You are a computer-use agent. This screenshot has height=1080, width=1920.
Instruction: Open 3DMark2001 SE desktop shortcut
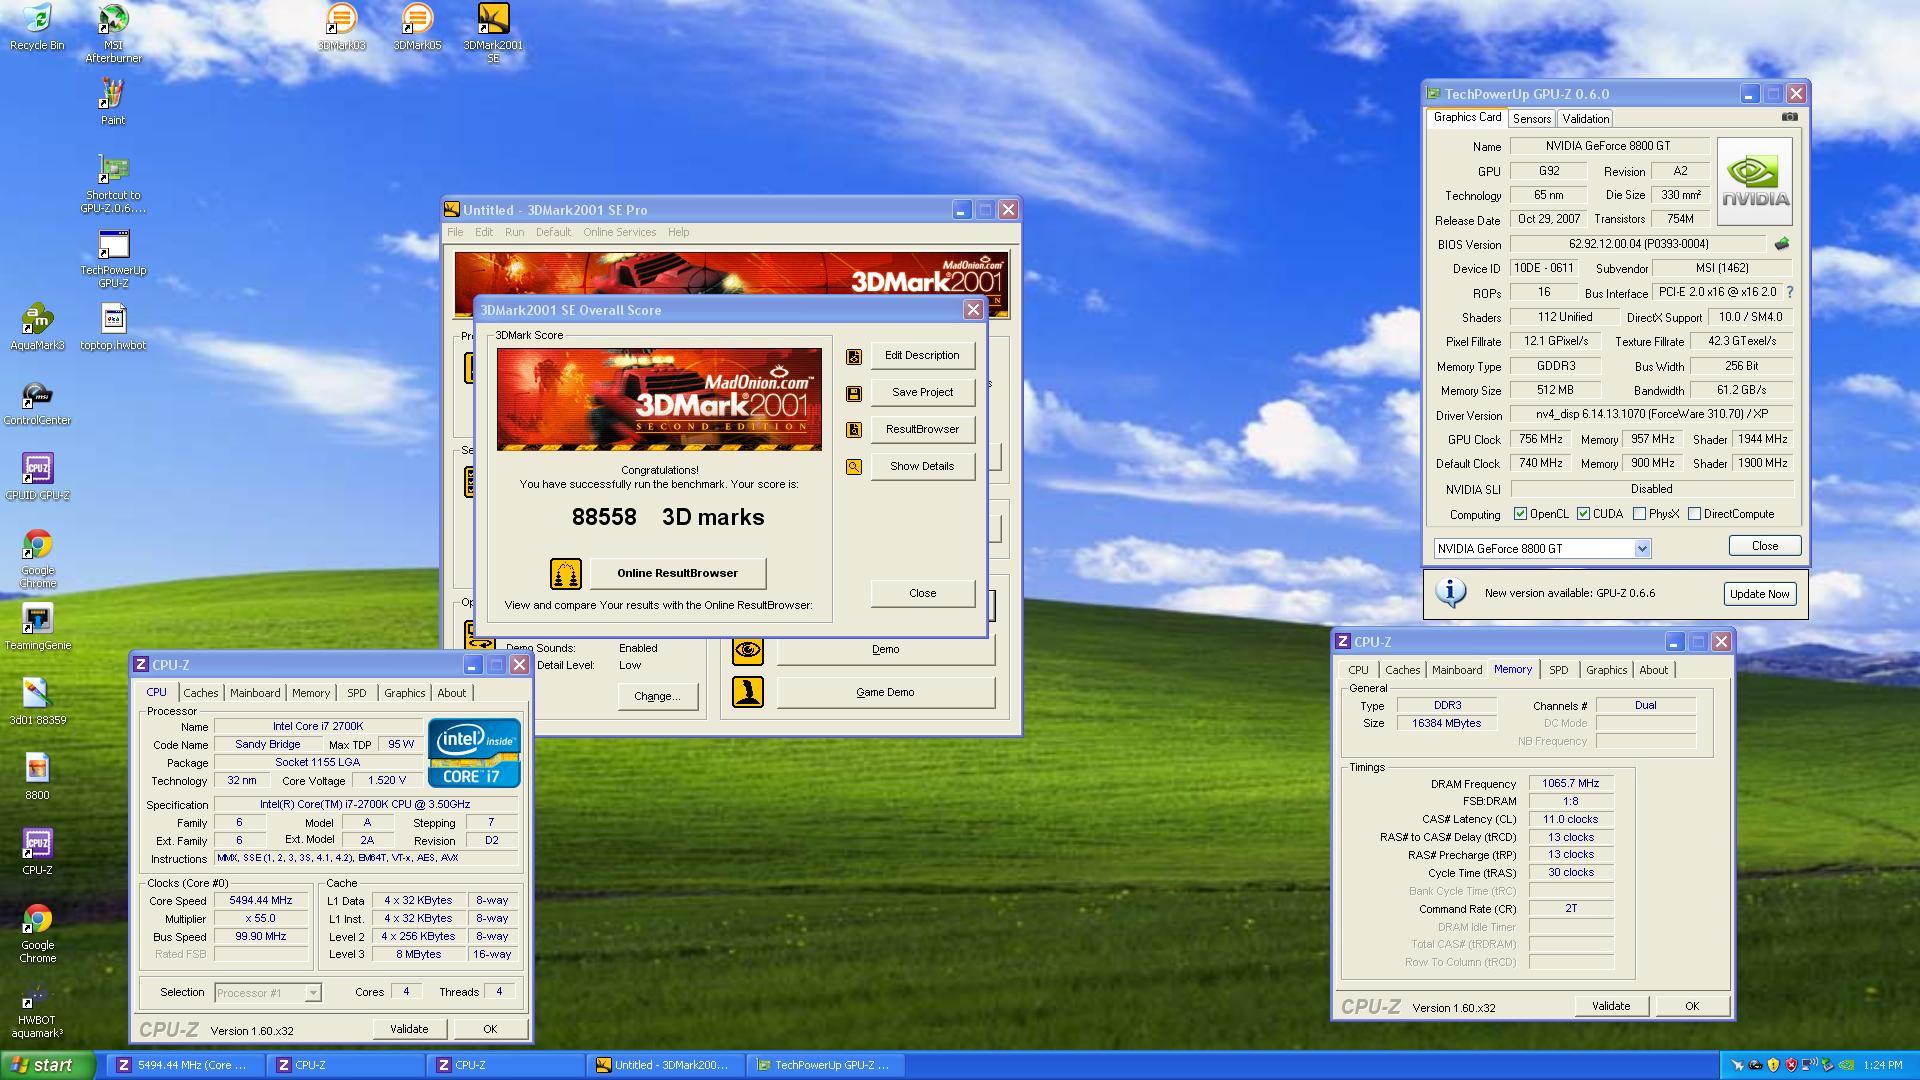click(x=493, y=33)
